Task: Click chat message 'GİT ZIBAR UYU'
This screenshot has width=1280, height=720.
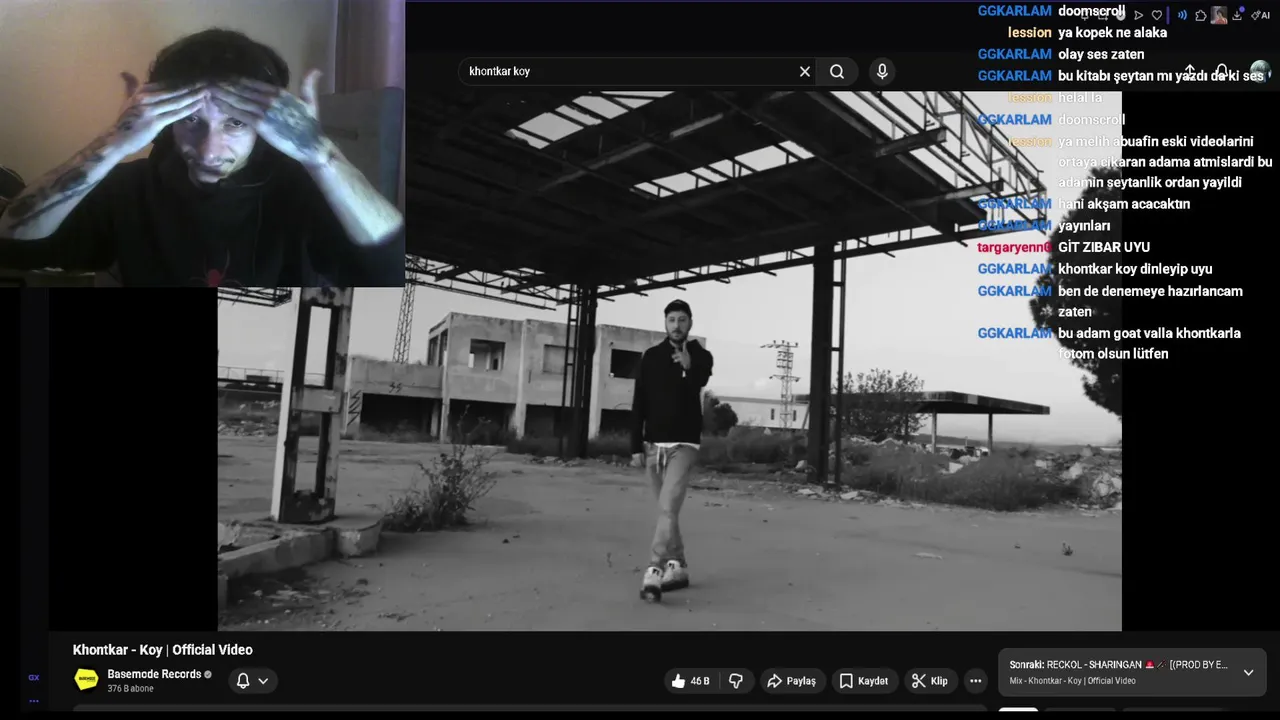Action: point(1103,247)
